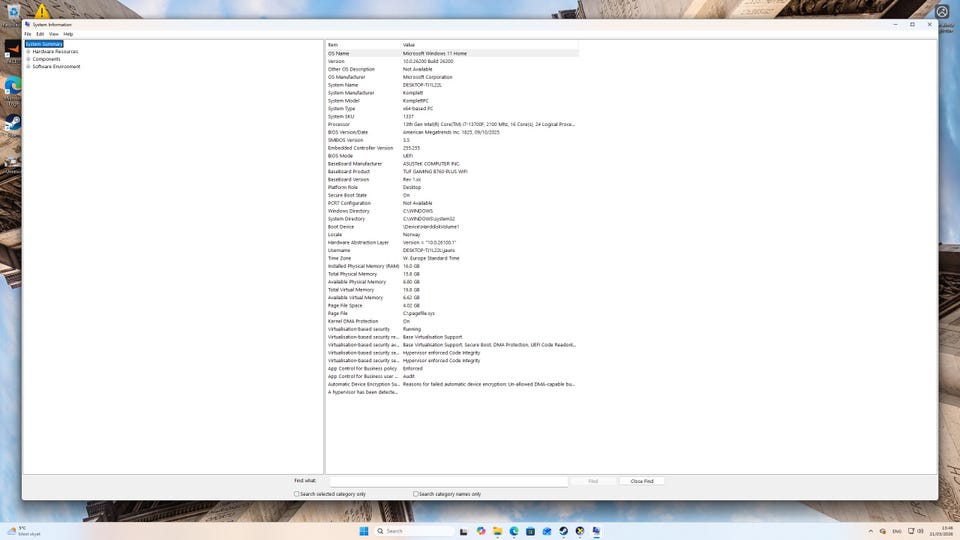Enable Search selected category only checkbox
The width and height of the screenshot is (960, 540).
297,494
